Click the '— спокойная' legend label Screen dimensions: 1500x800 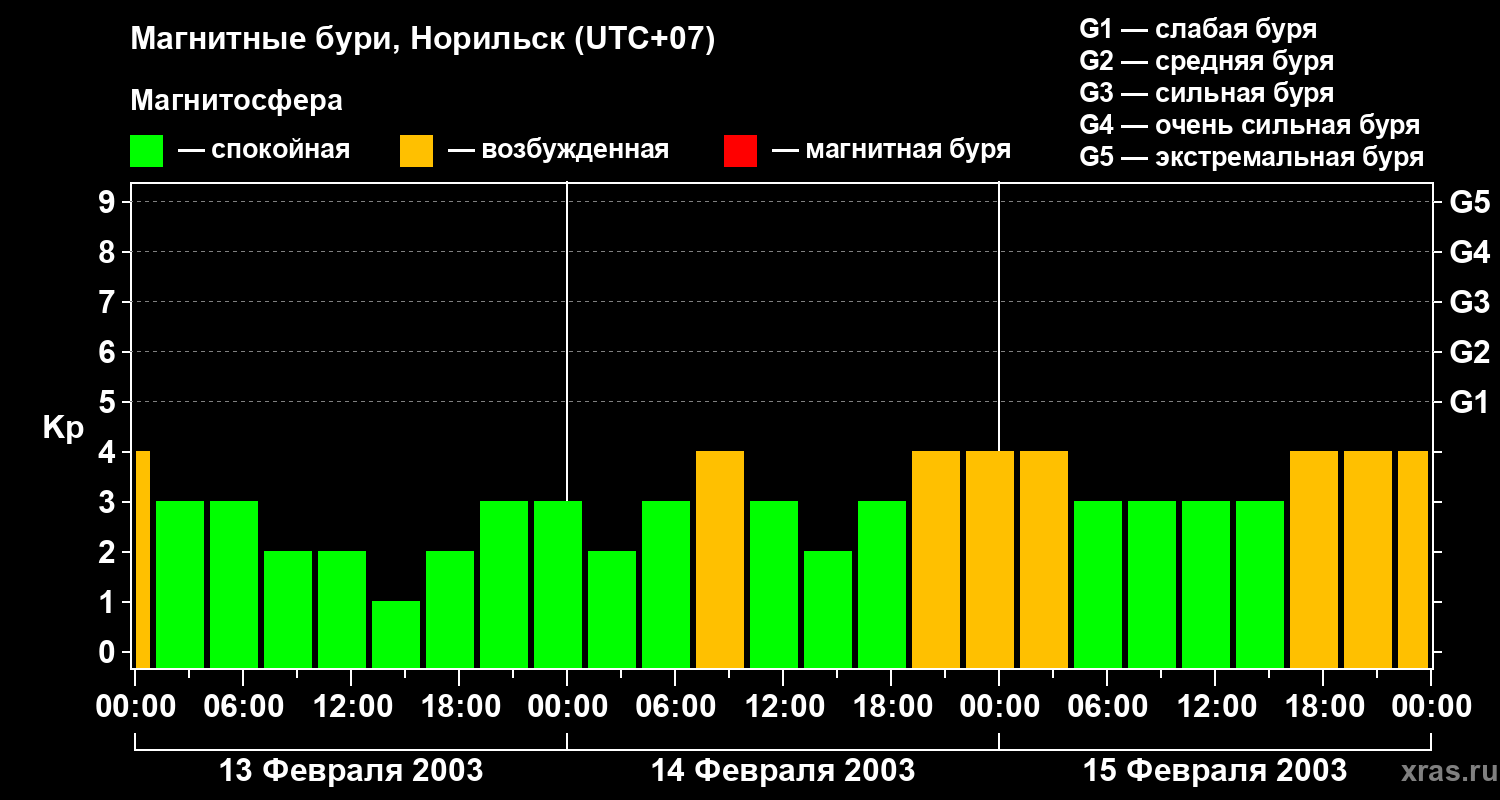(264, 150)
